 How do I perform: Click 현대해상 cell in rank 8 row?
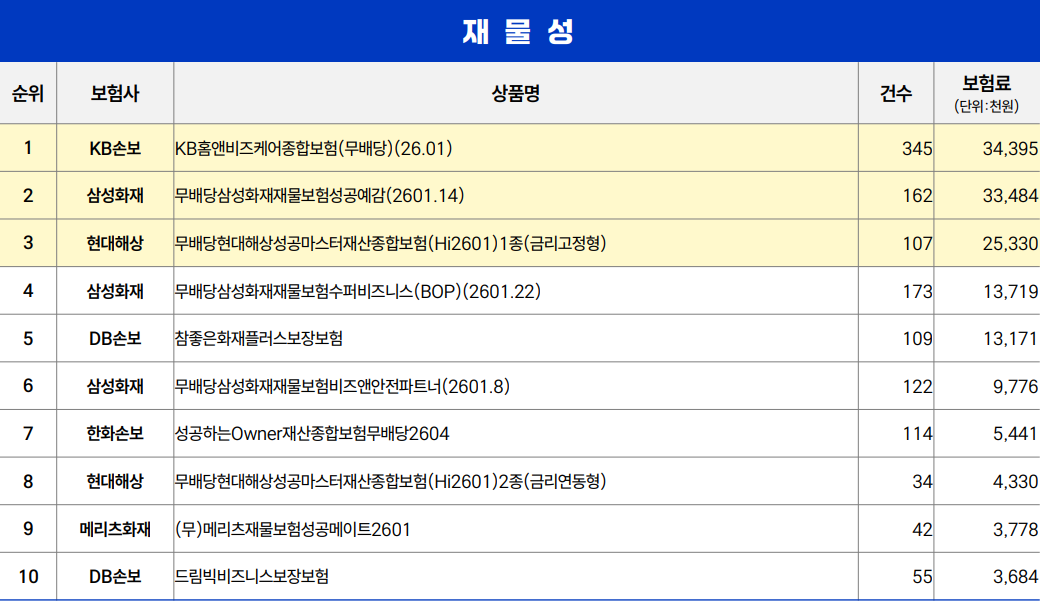pyautogui.click(x=115, y=482)
